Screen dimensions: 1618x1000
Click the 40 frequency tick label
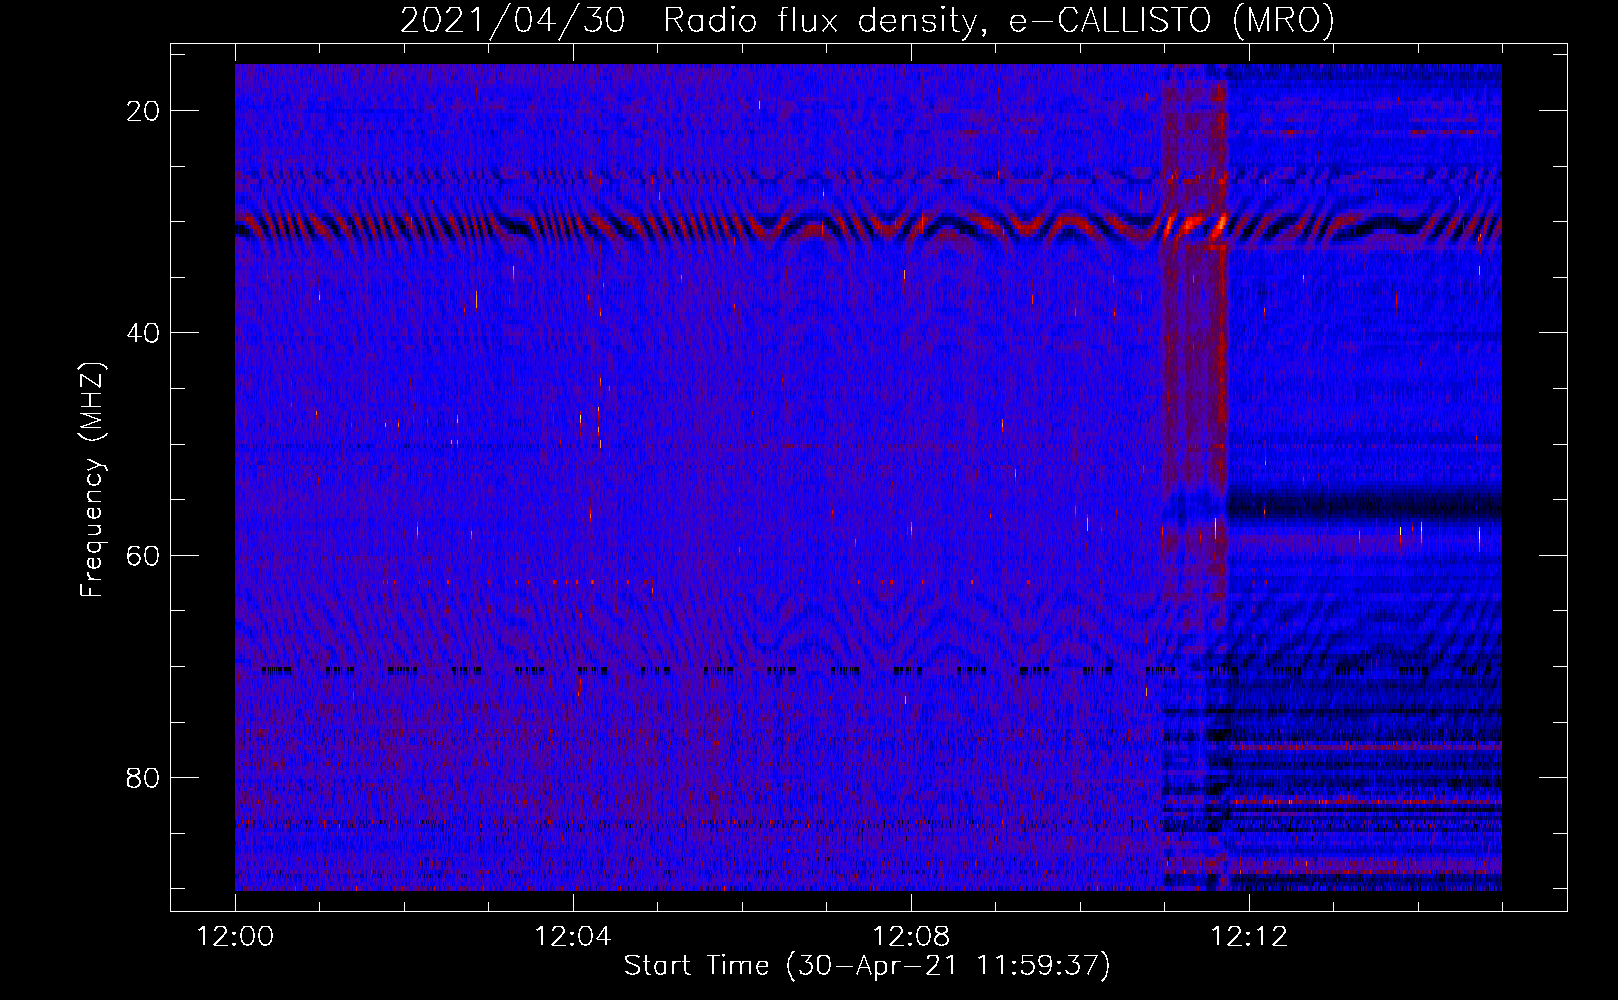pyautogui.click(x=144, y=333)
